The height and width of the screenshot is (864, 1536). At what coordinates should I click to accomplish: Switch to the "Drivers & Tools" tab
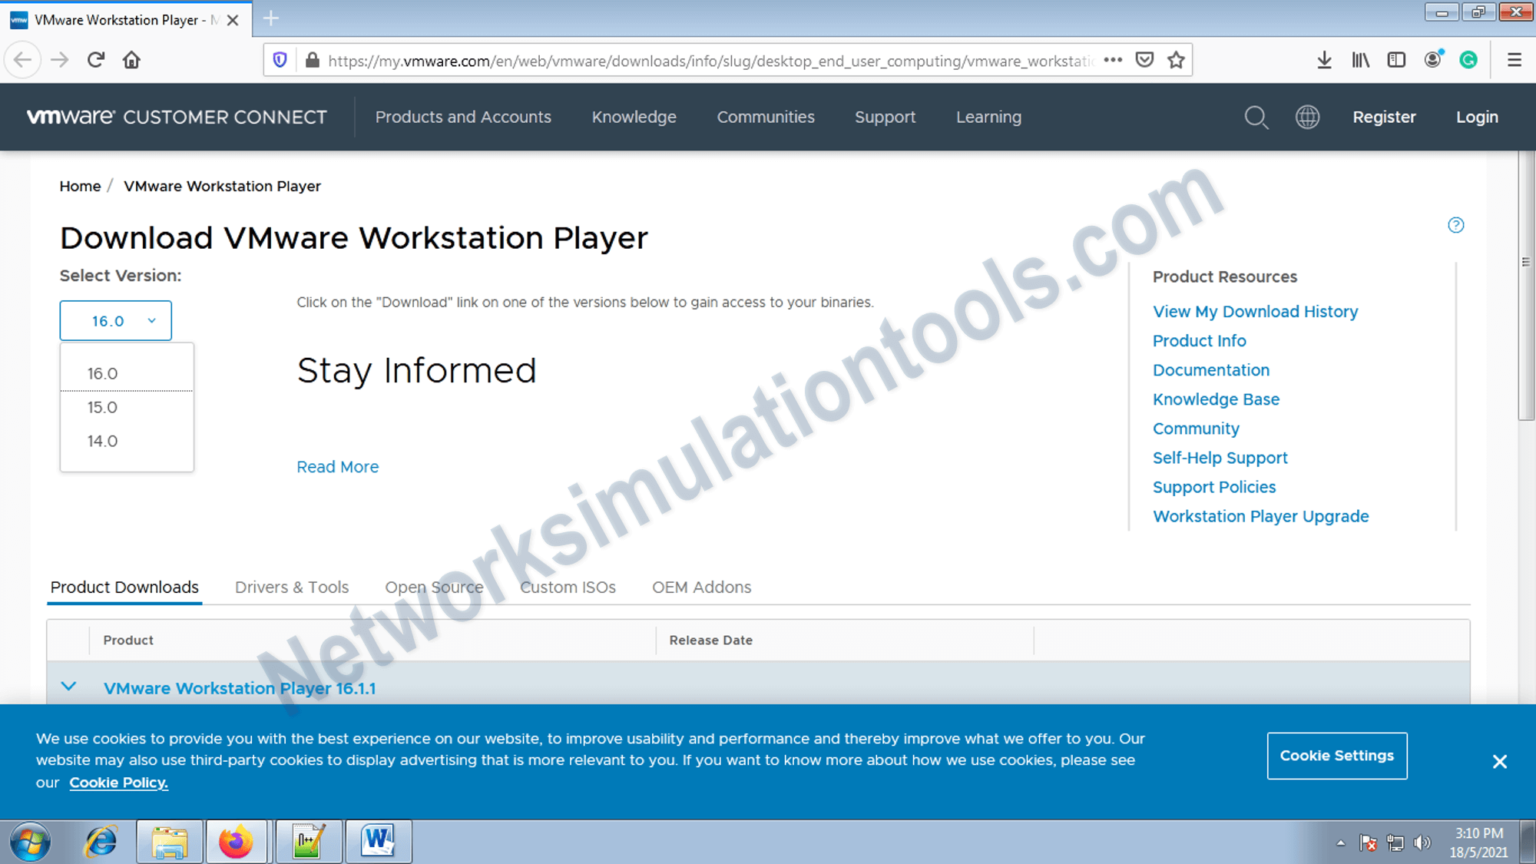[291, 587]
